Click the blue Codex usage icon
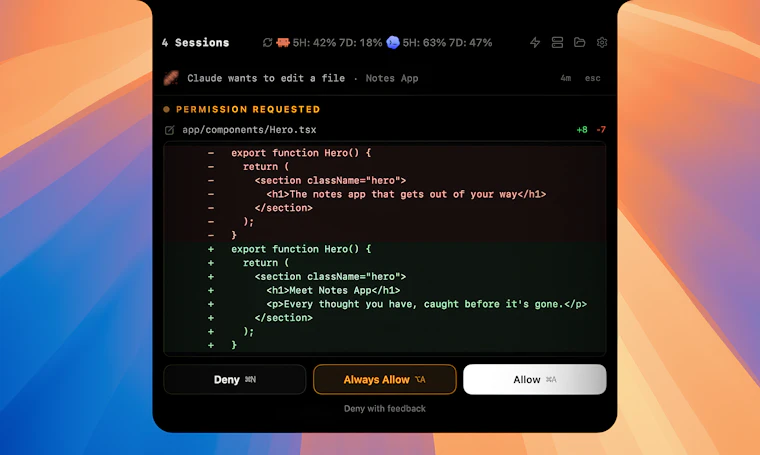 393,43
